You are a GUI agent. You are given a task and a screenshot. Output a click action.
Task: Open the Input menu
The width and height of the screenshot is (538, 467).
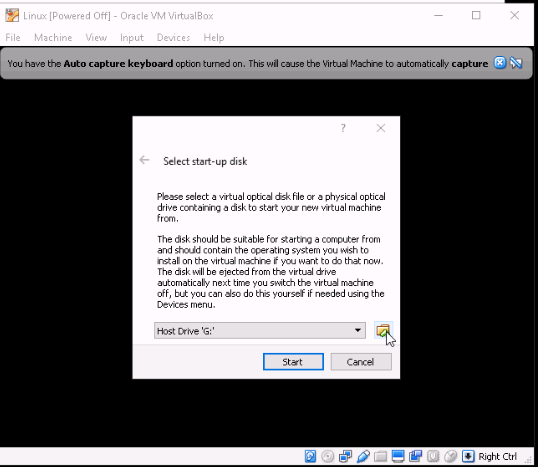click(x=132, y=37)
